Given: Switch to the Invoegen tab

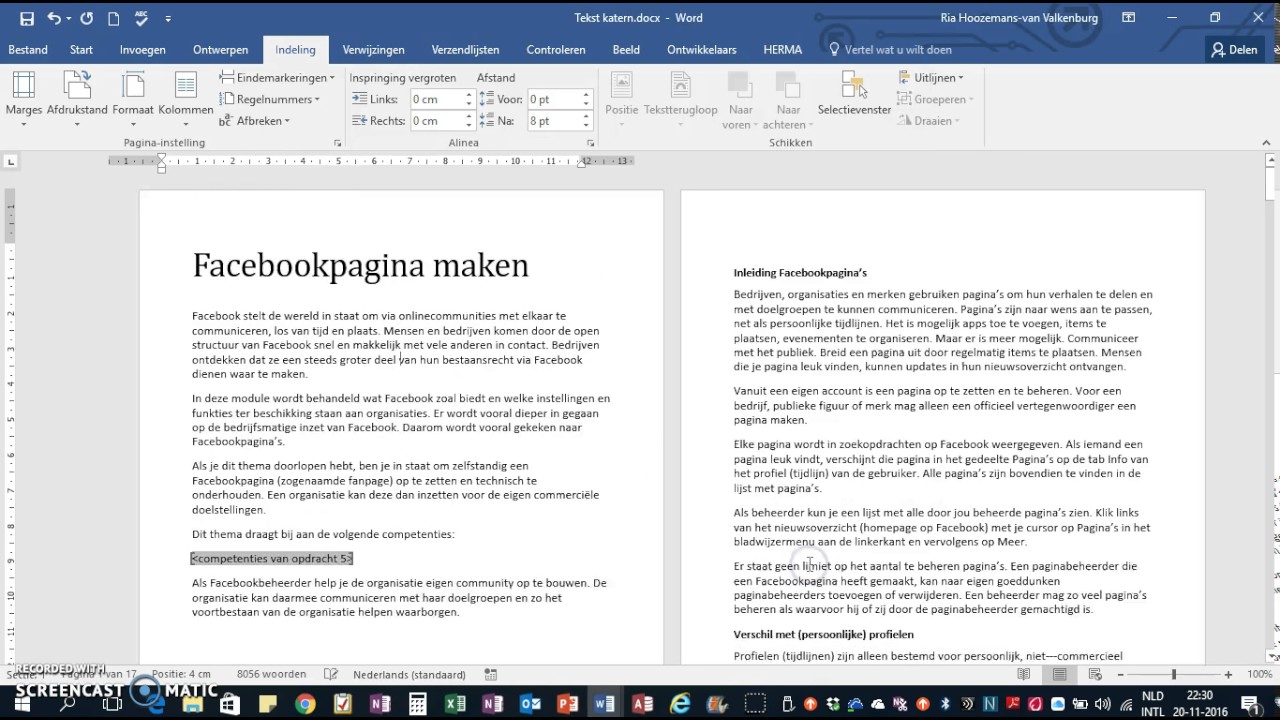Looking at the screenshot, I should (143, 49).
